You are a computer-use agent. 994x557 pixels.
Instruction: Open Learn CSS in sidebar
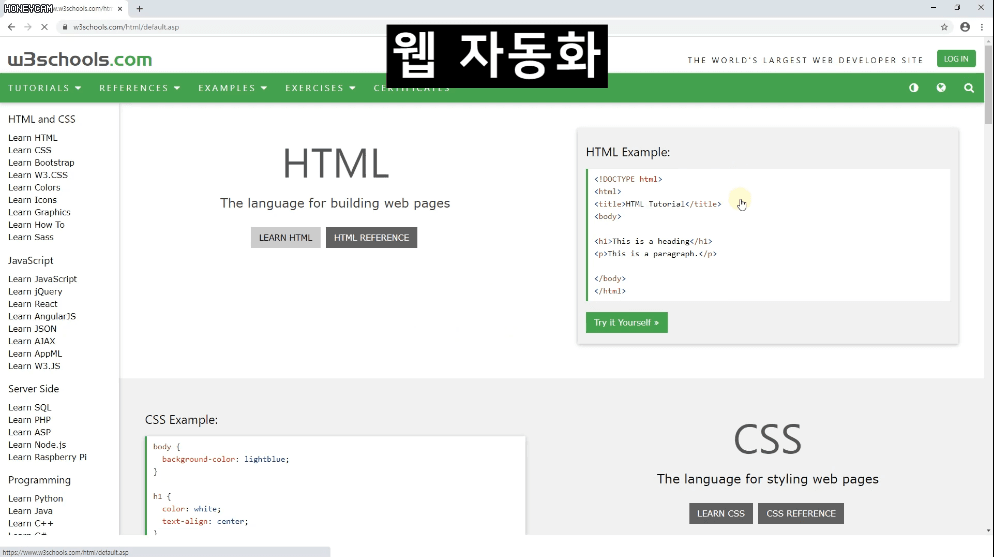(30, 150)
